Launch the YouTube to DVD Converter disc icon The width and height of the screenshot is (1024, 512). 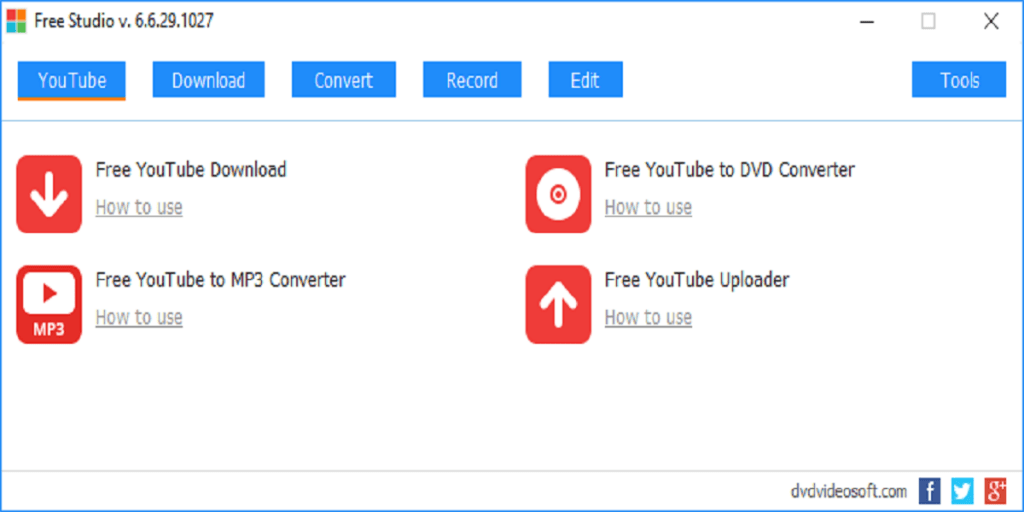coord(558,194)
